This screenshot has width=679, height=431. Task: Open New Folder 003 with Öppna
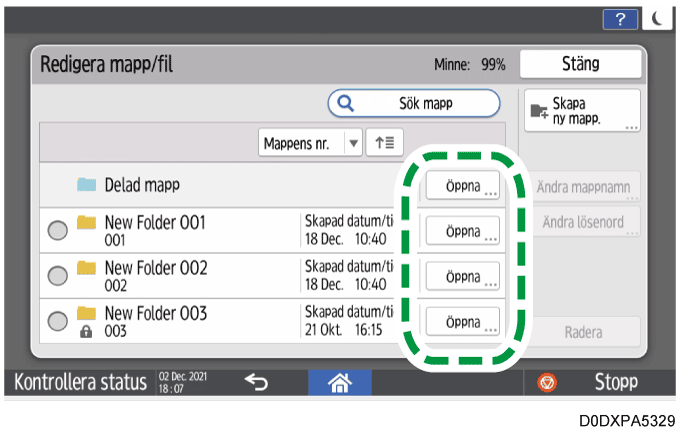(463, 321)
